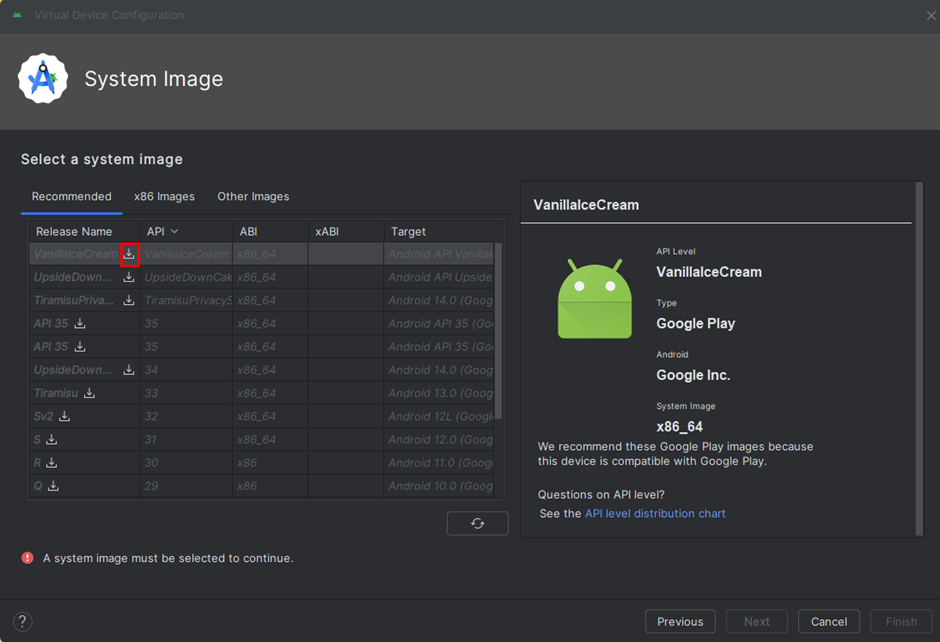Image resolution: width=940 pixels, height=642 pixels.
Task: Download the VanillaIceCream system image
Action: 129,254
